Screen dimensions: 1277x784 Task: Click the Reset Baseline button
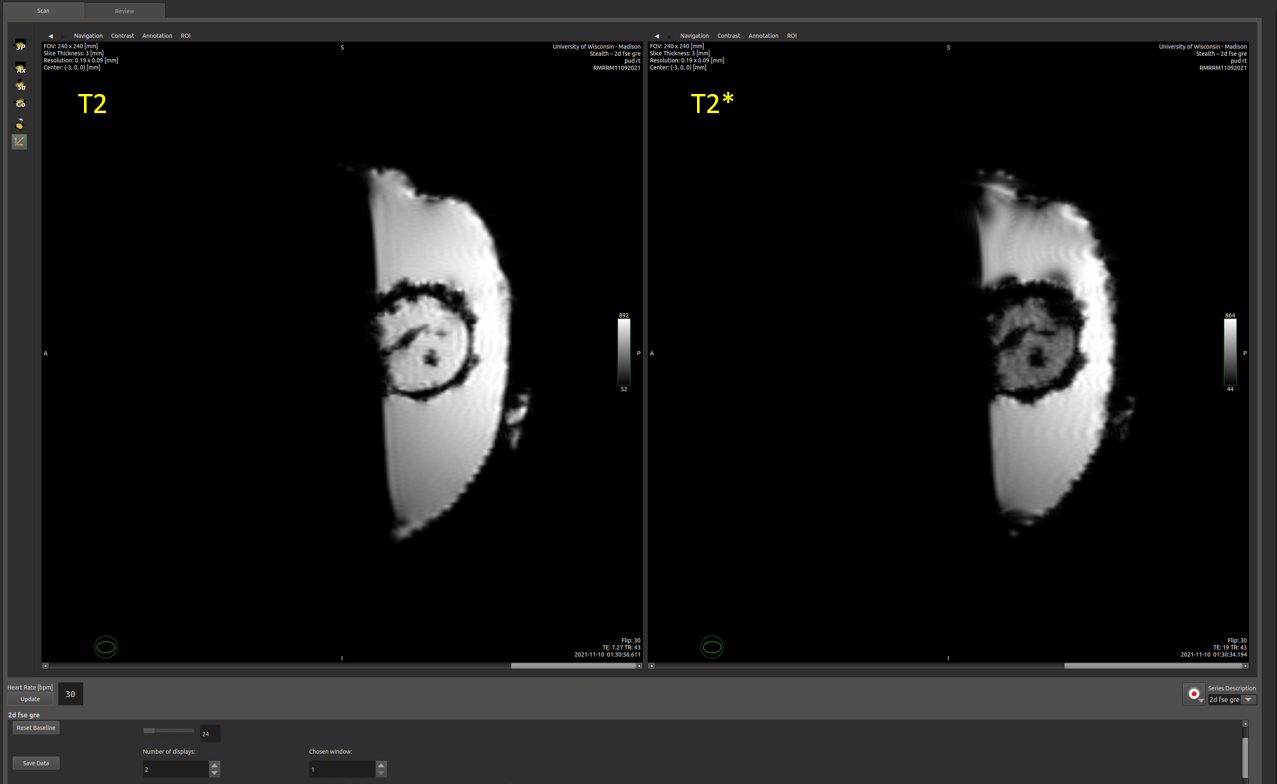pos(36,728)
